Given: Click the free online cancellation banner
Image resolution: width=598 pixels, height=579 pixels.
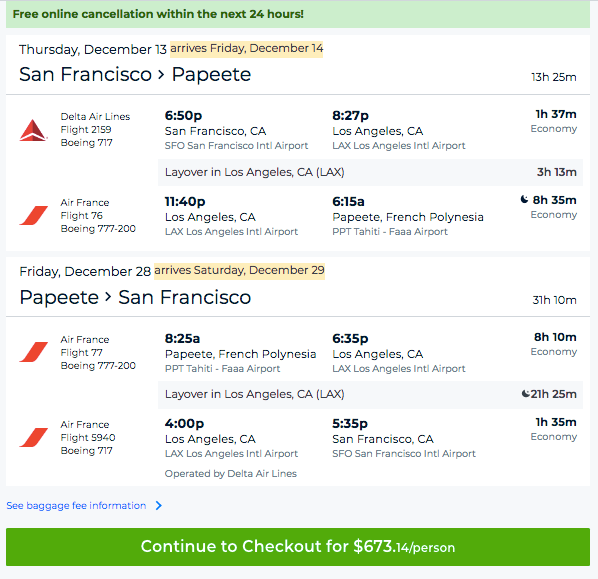Looking at the screenshot, I should pyautogui.click(x=298, y=14).
